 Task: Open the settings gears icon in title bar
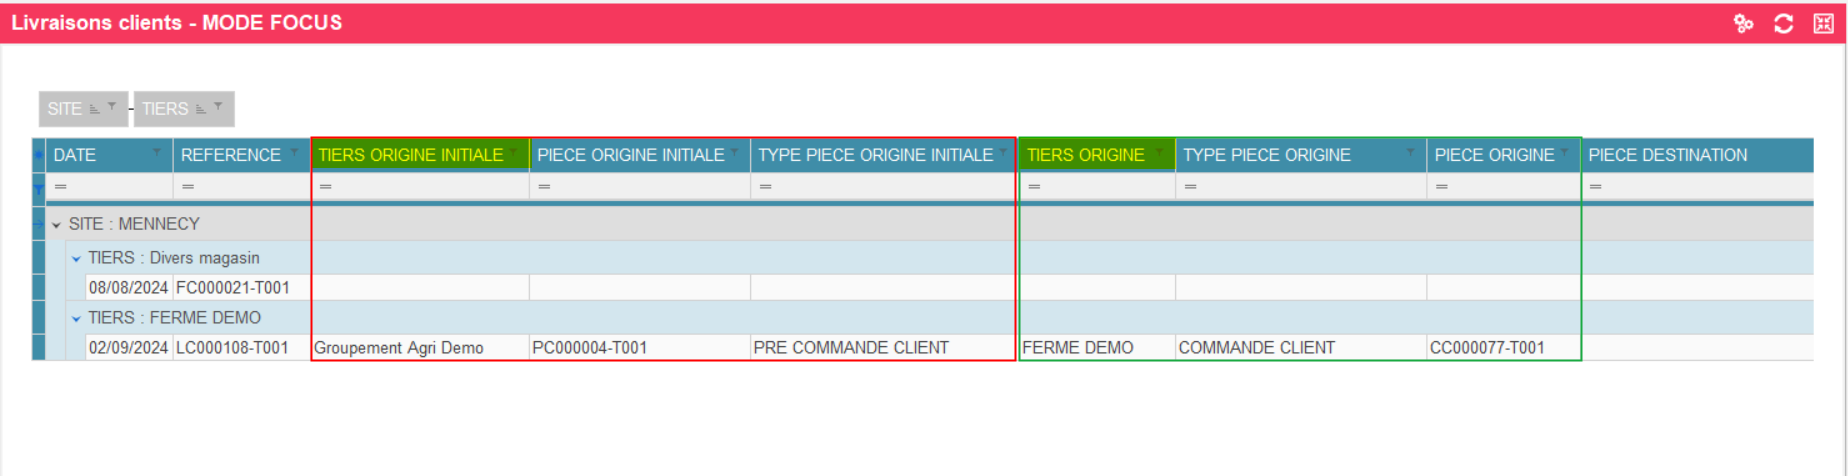1743,23
